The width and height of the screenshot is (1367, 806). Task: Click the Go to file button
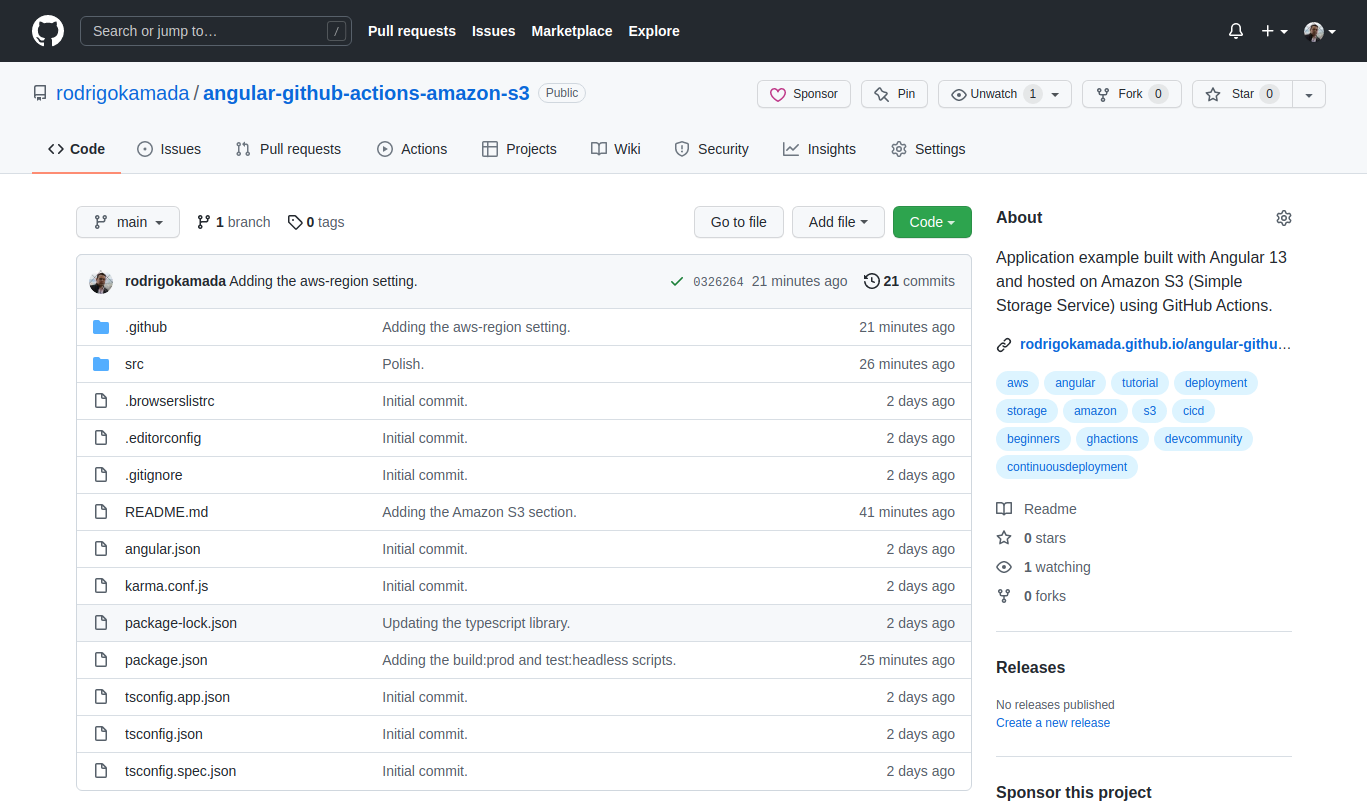[x=738, y=222]
